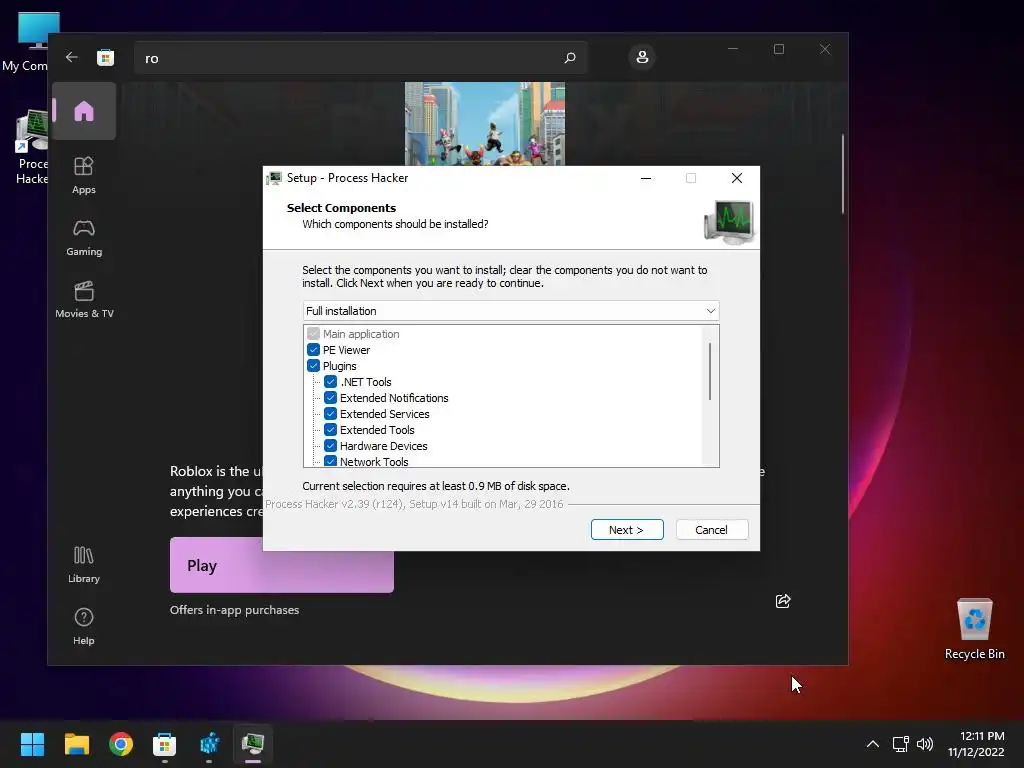
Task: Click the Microsoft Store logo icon
Action: tap(105, 57)
